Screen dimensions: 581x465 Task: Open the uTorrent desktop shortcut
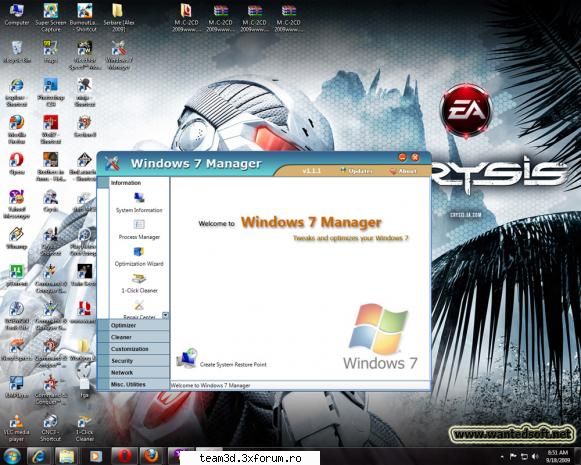17,275
